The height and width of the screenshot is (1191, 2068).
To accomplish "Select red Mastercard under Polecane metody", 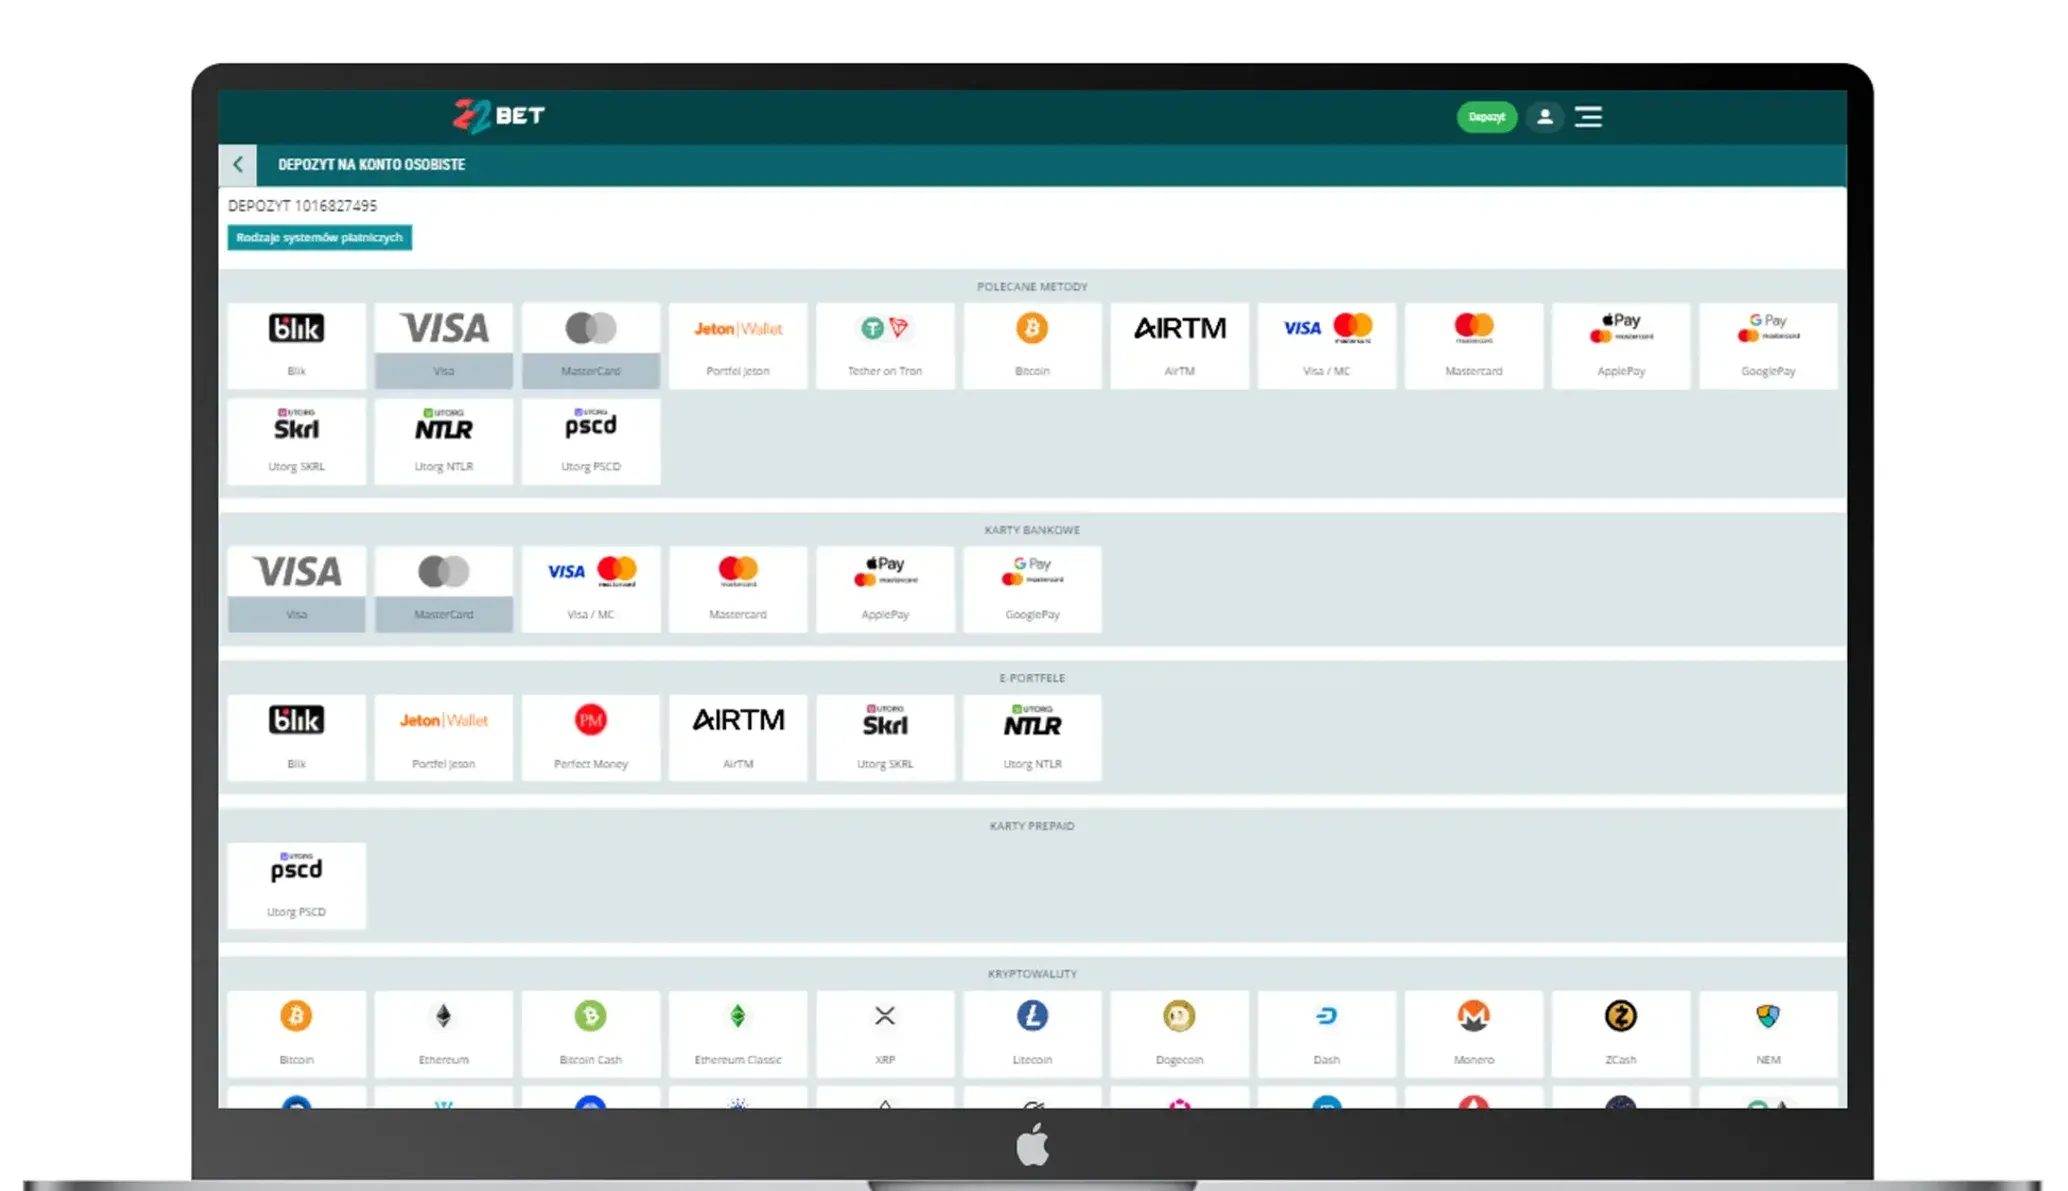I will click(x=1474, y=345).
